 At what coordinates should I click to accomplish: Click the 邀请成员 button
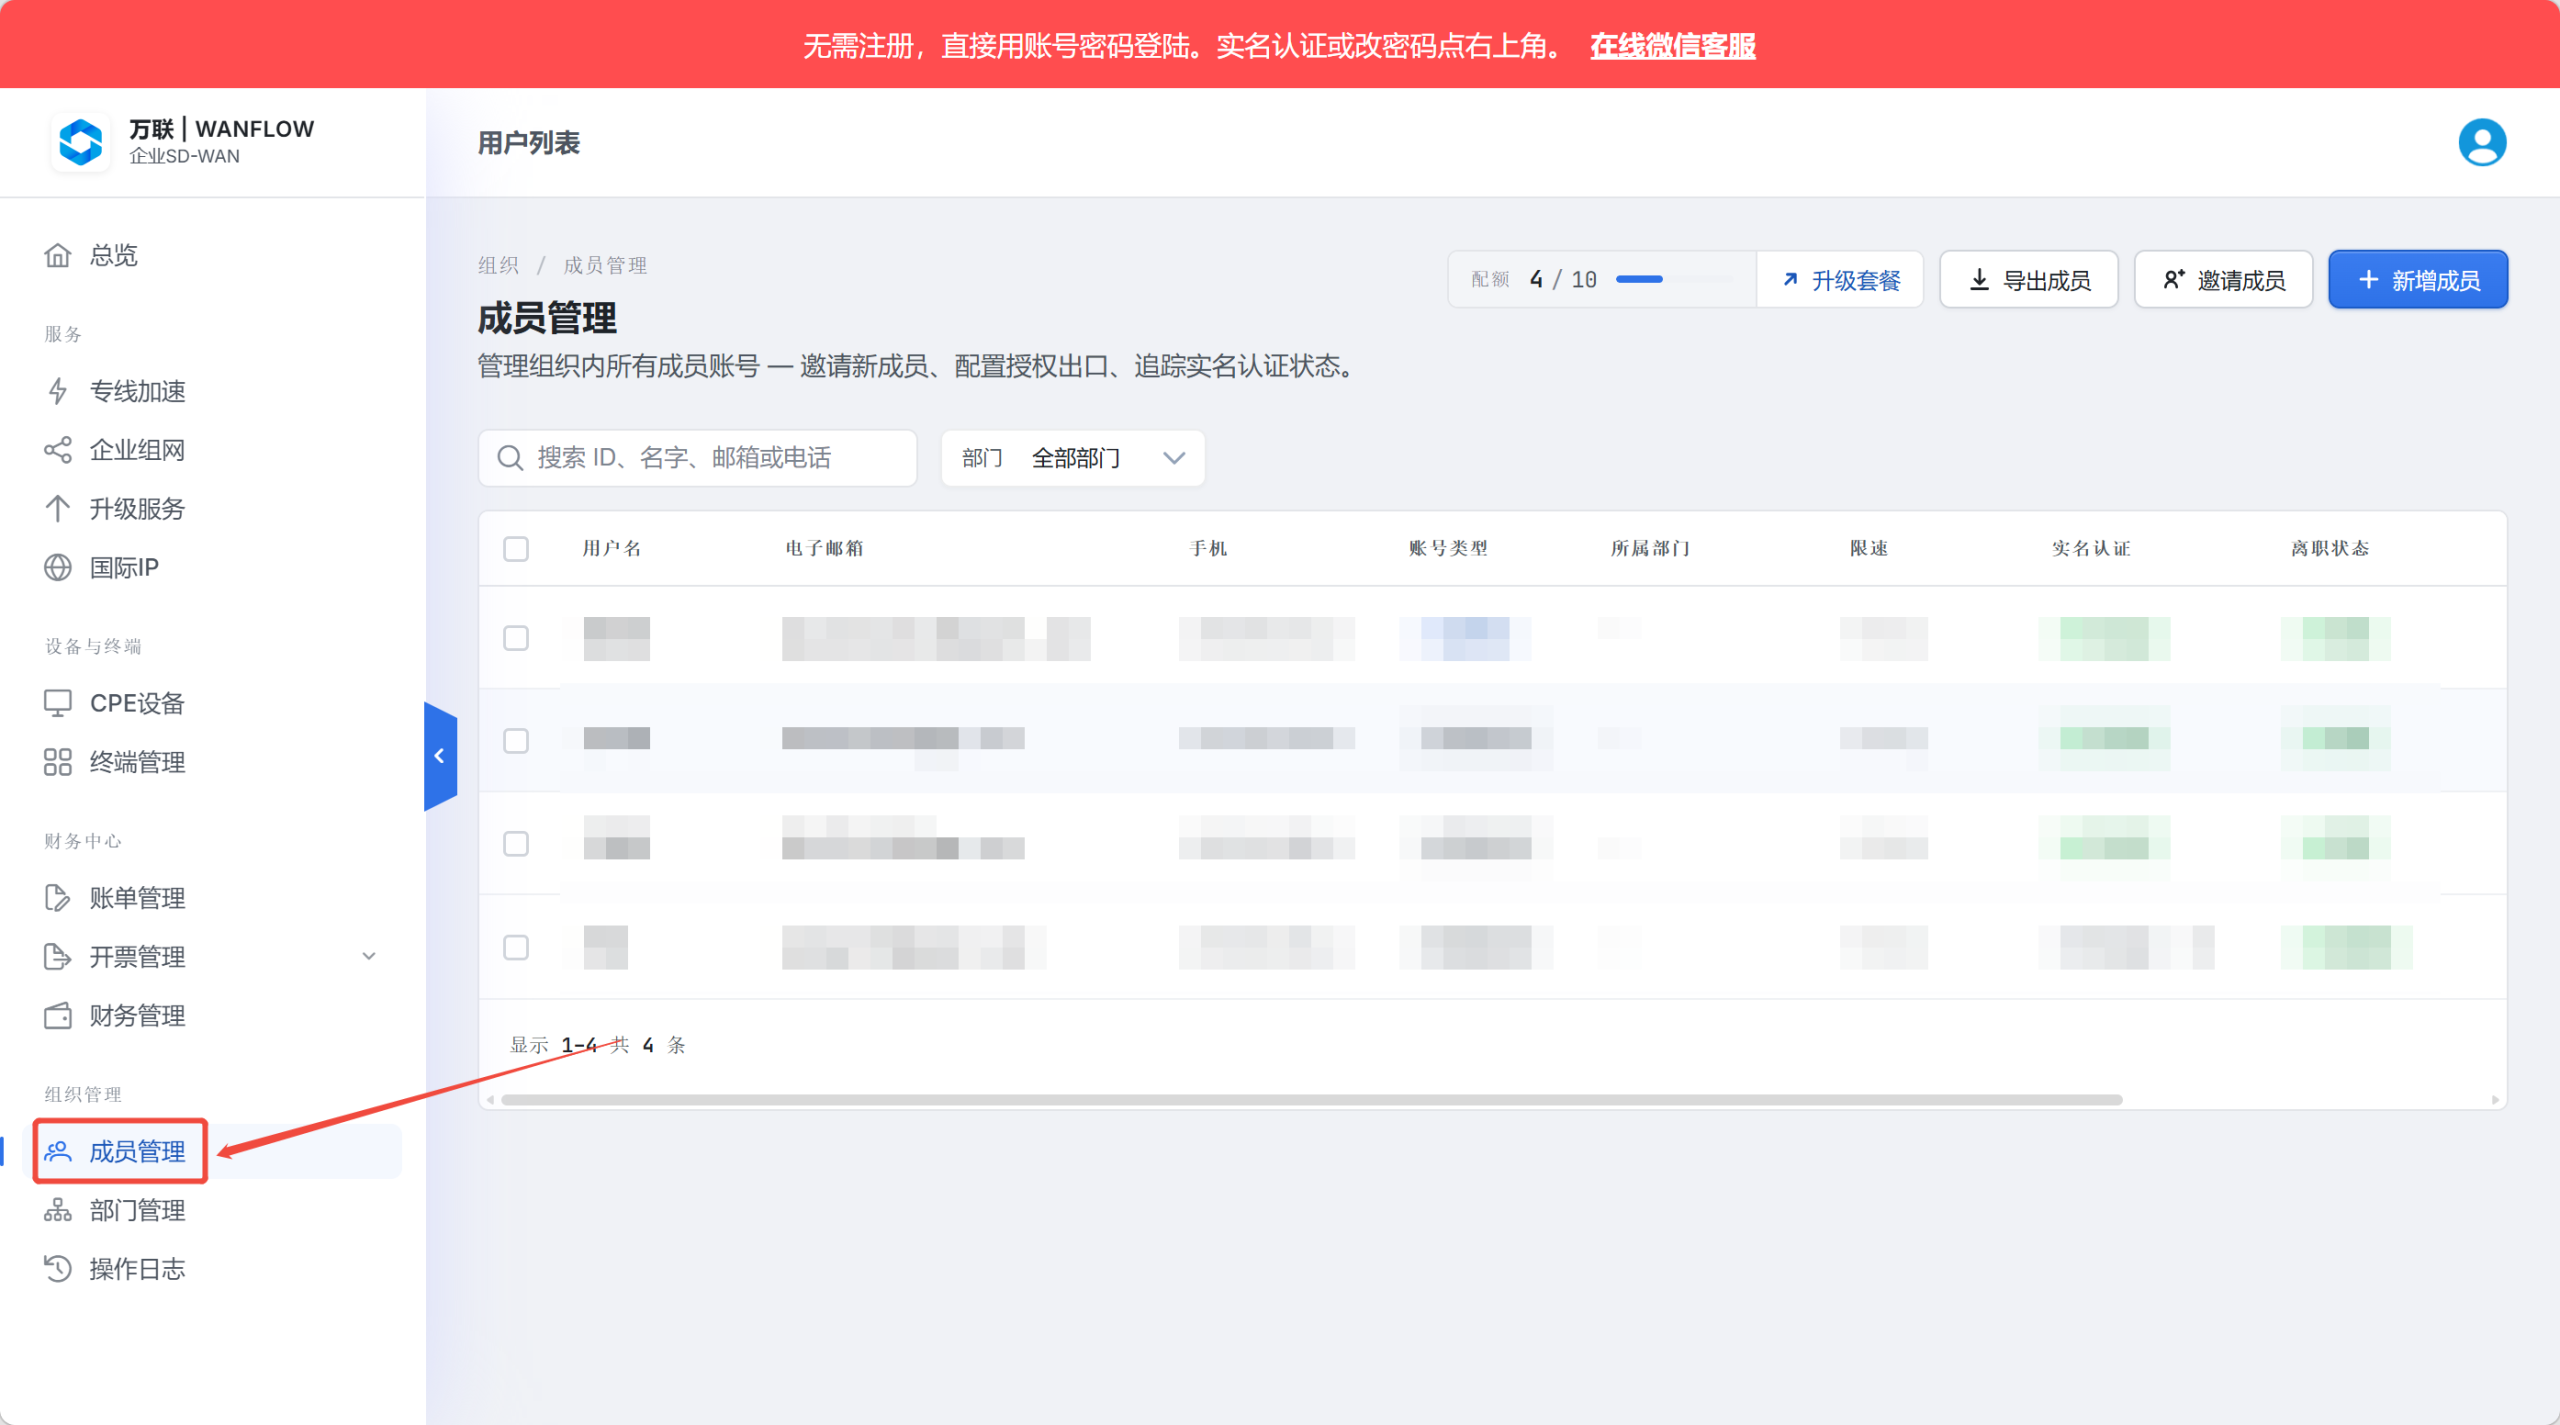2223,280
